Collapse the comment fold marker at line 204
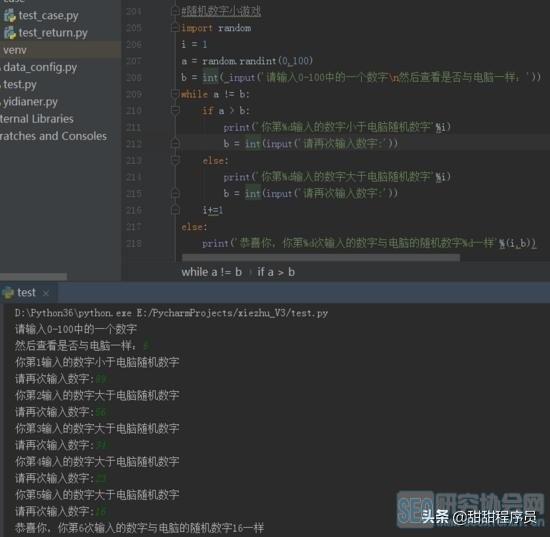550x537 pixels. (175, 11)
